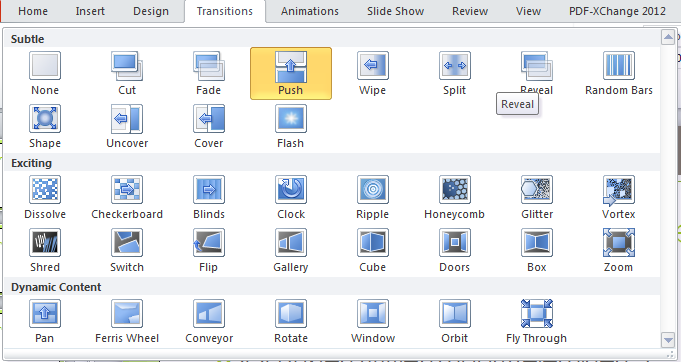Screen dimensions: 681x362
Task: Select the Pan dynamic content transition
Action: click(45, 322)
